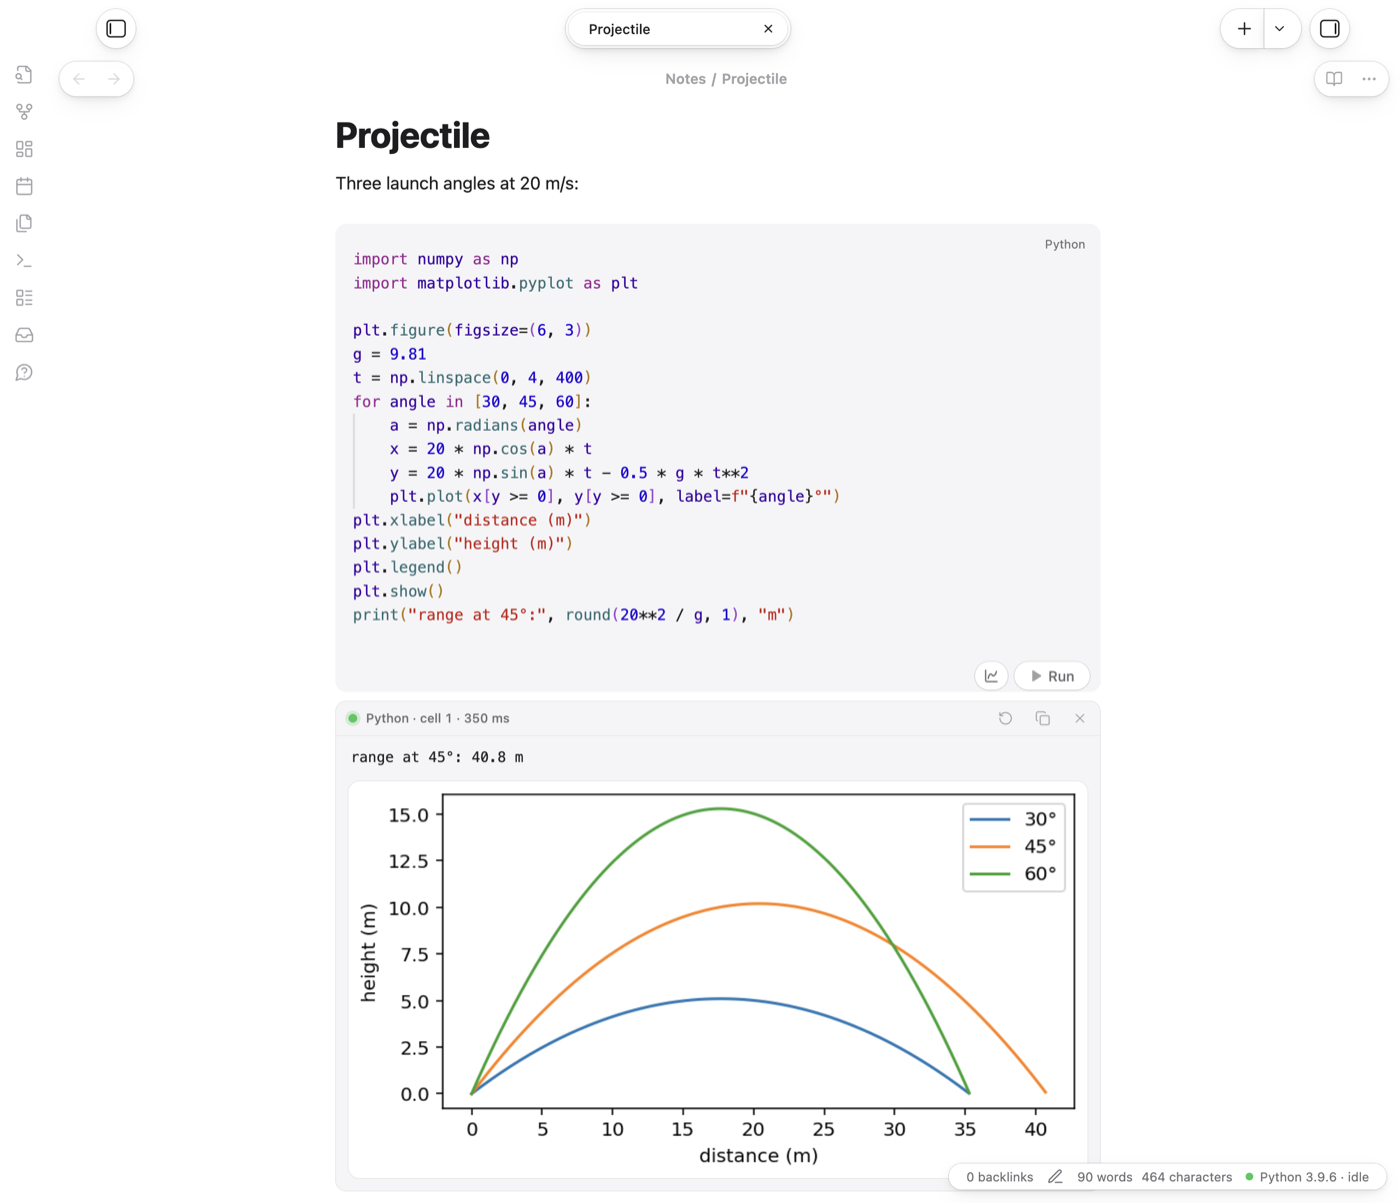
Task: Click the 'plt.show()' code line
Action: 398,591
